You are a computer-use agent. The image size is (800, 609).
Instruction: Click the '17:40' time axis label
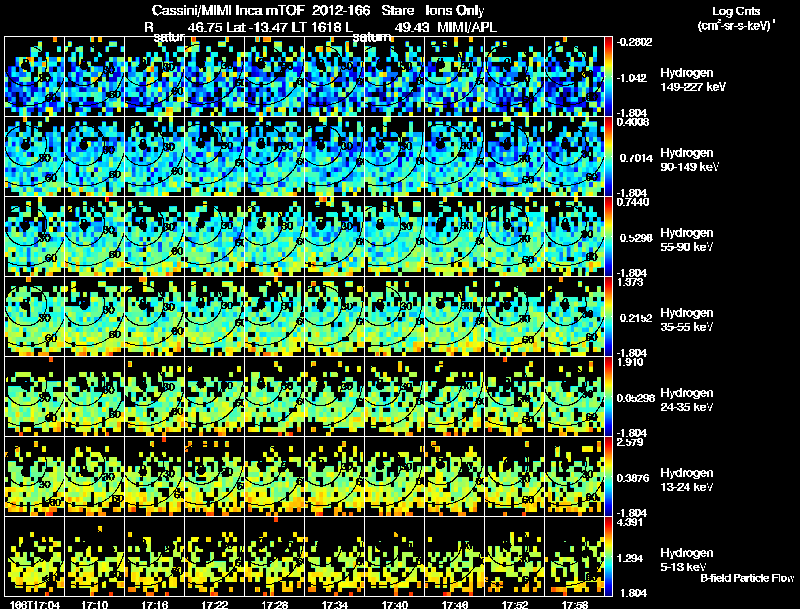(x=395, y=605)
